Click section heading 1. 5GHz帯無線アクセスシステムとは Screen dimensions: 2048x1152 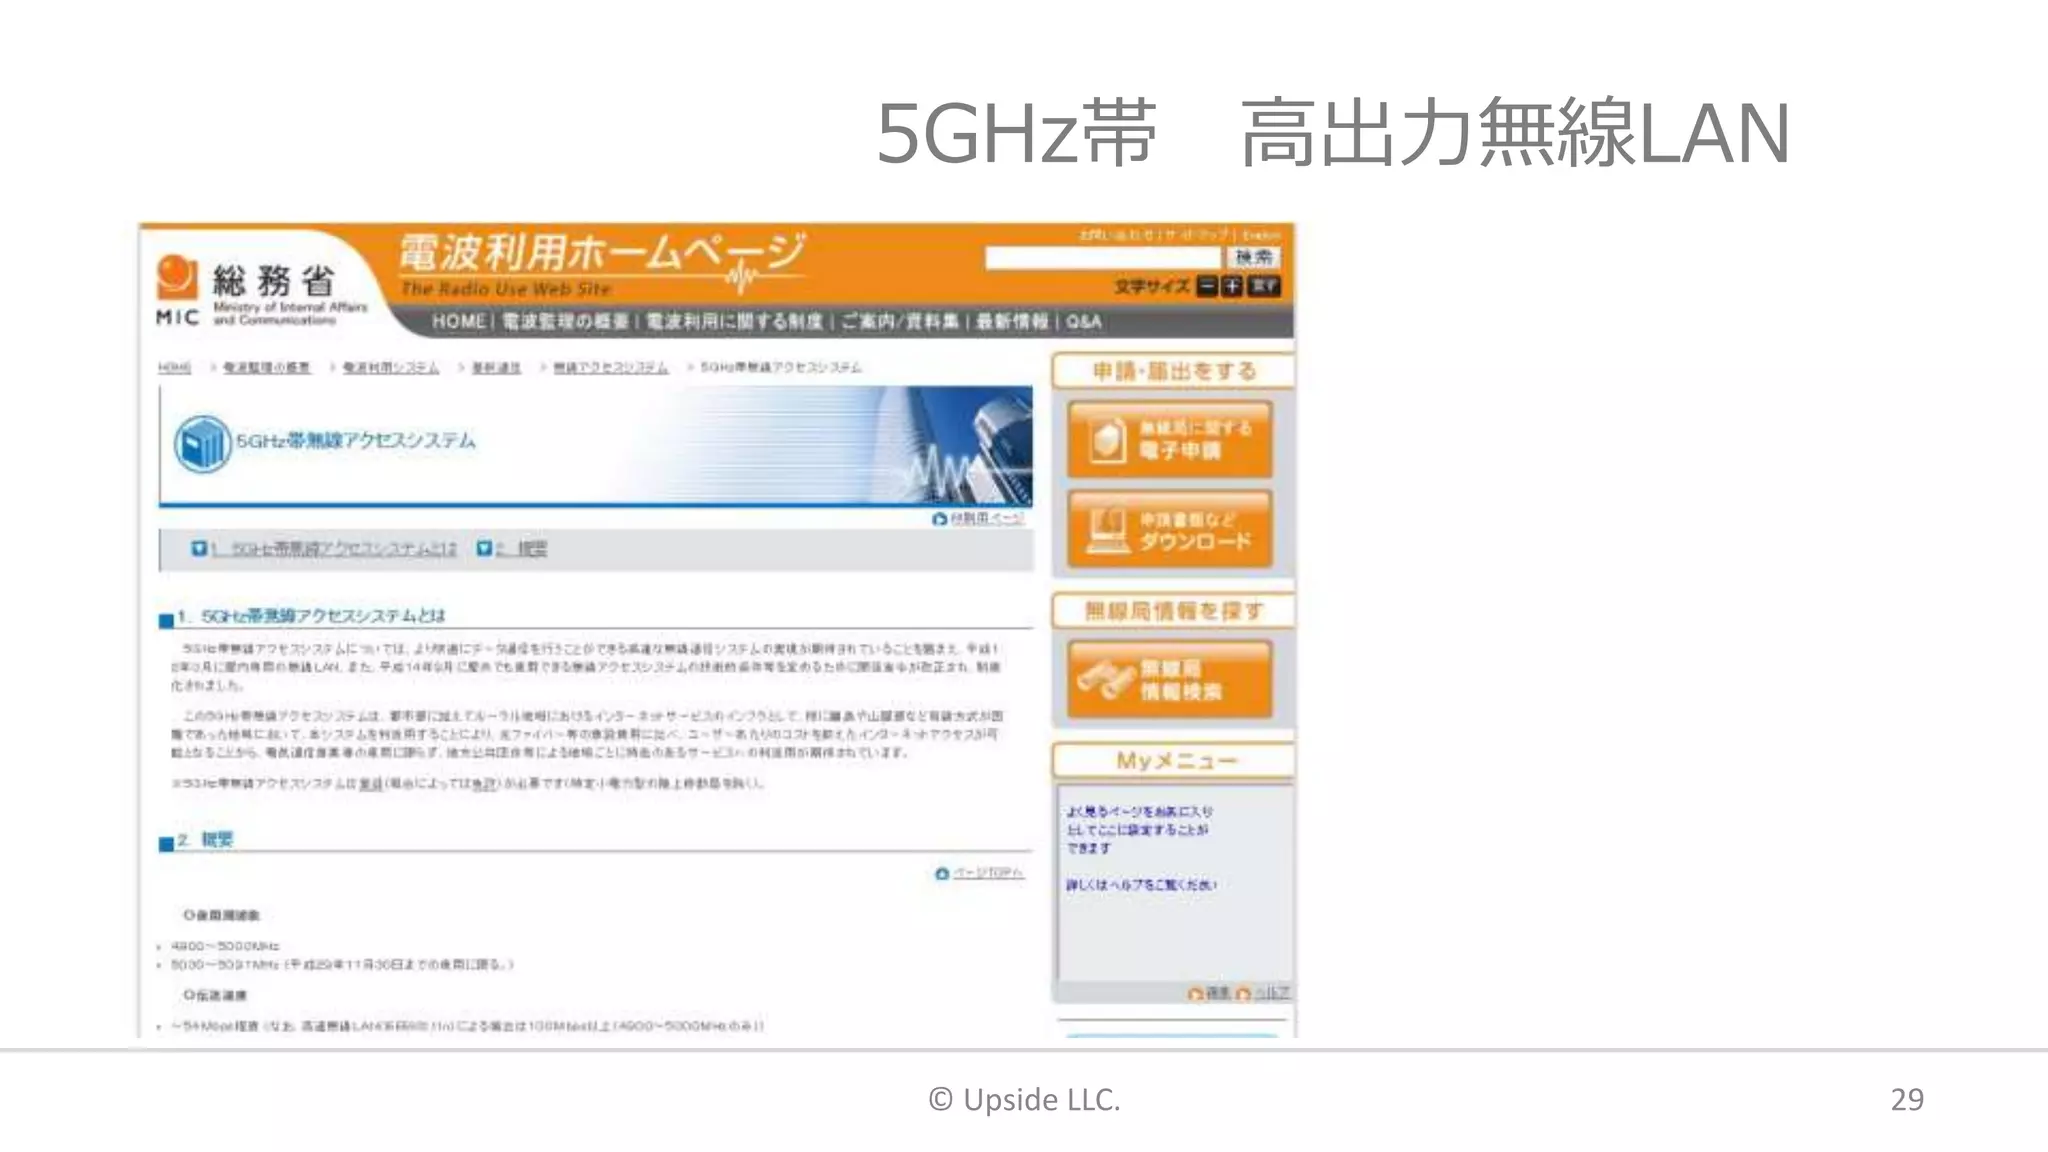pos(311,616)
